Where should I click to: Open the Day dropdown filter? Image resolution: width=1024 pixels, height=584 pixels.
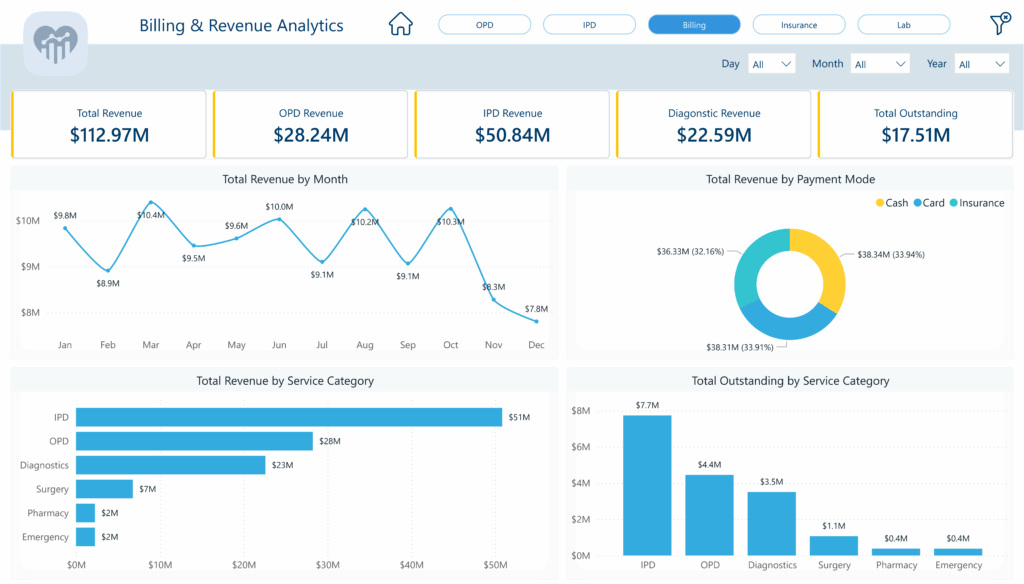coord(771,63)
